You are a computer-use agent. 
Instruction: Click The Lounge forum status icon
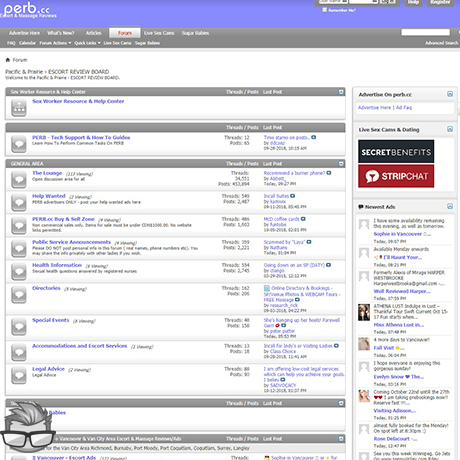(x=19, y=179)
